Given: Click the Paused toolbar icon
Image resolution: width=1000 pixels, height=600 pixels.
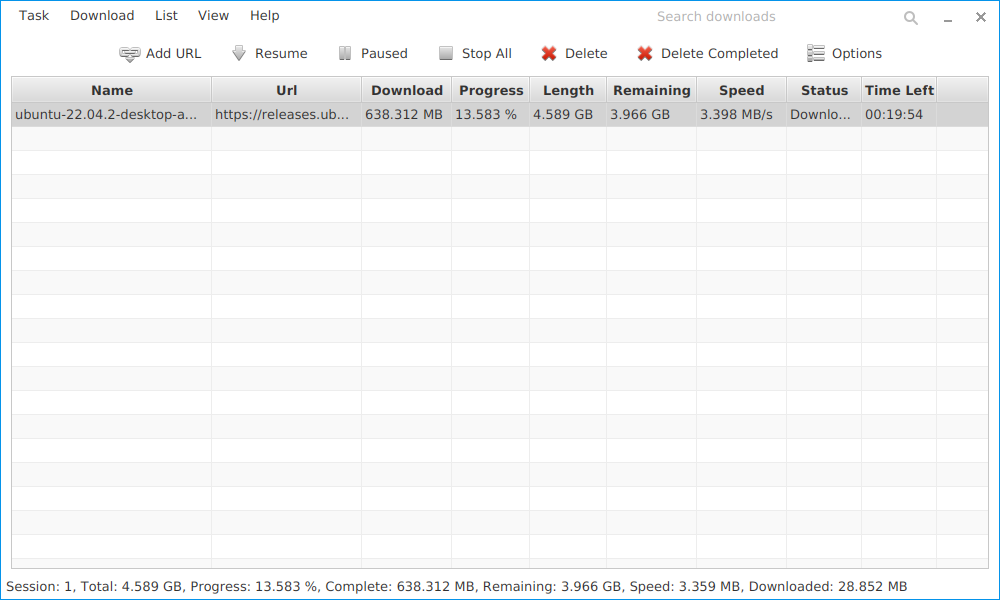Looking at the screenshot, I should pyautogui.click(x=345, y=54).
